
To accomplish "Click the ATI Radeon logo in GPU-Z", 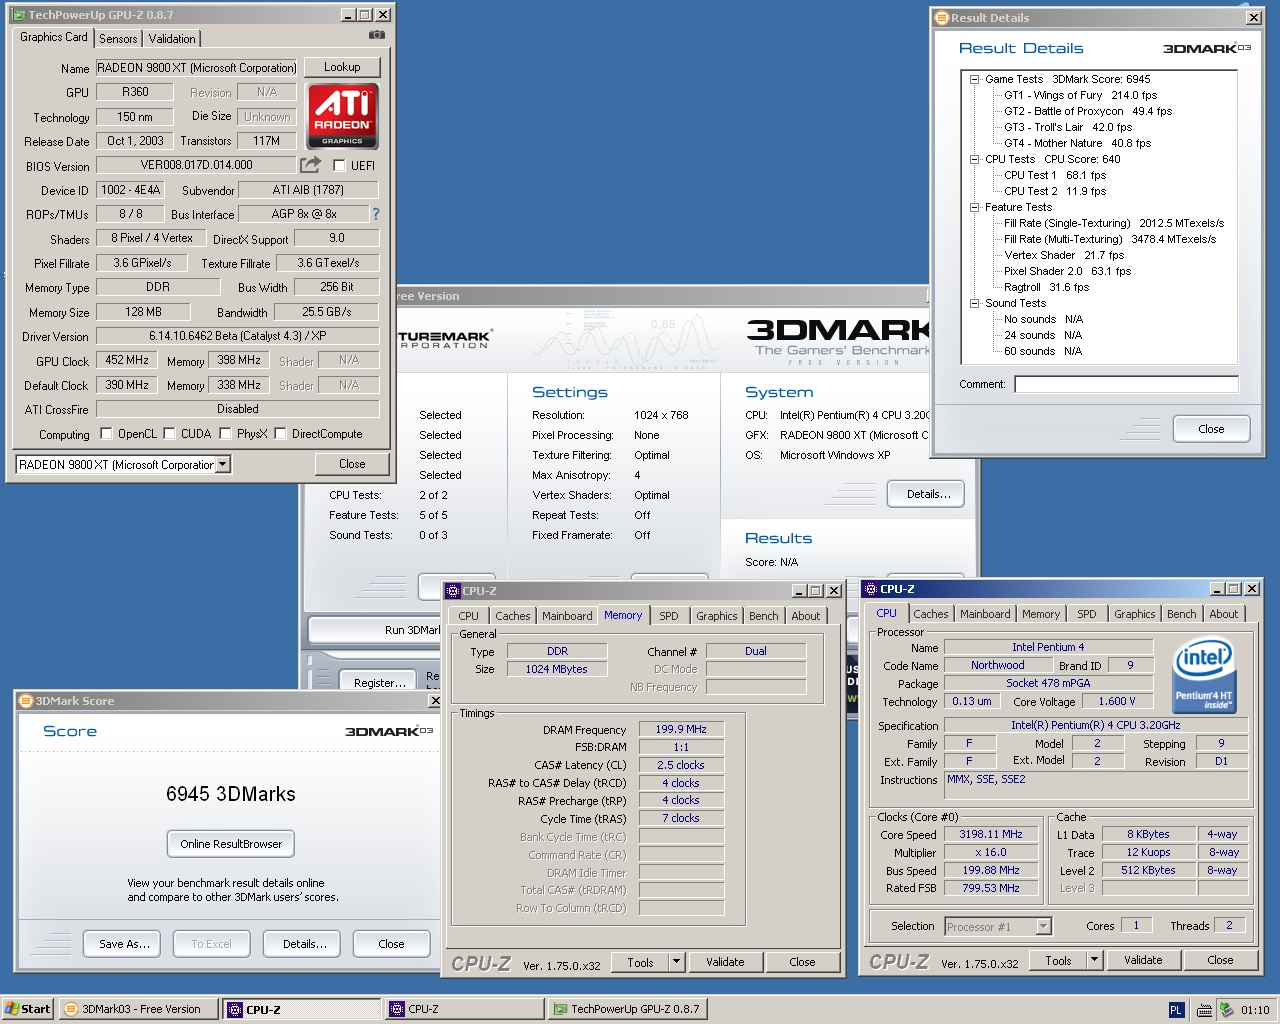I will 342,116.
